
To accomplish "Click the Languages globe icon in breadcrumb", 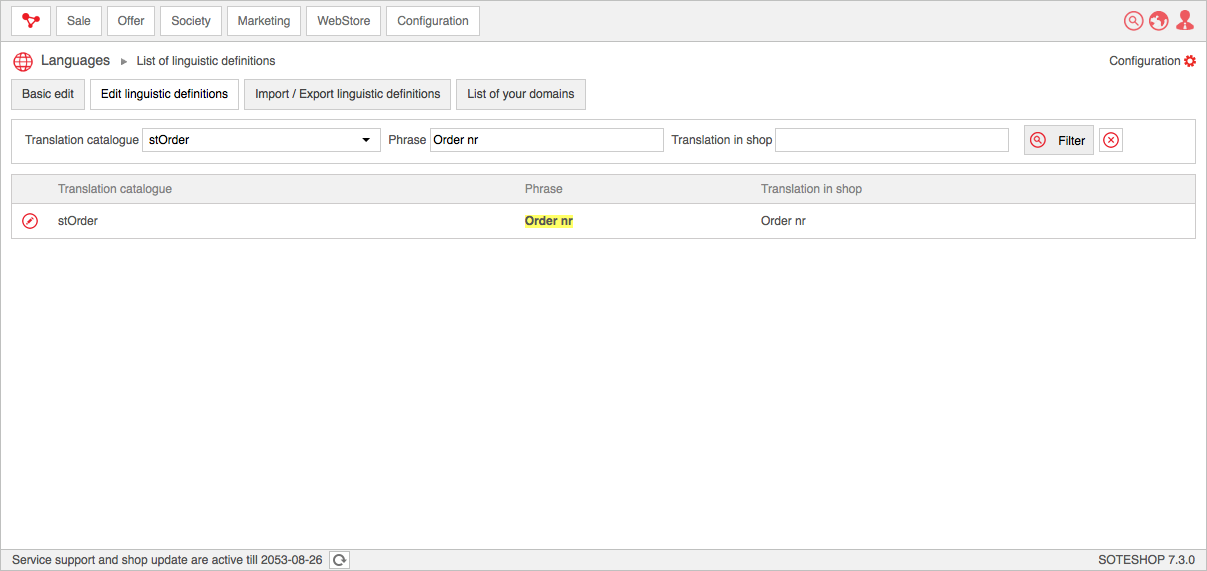I will click(x=23, y=61).
